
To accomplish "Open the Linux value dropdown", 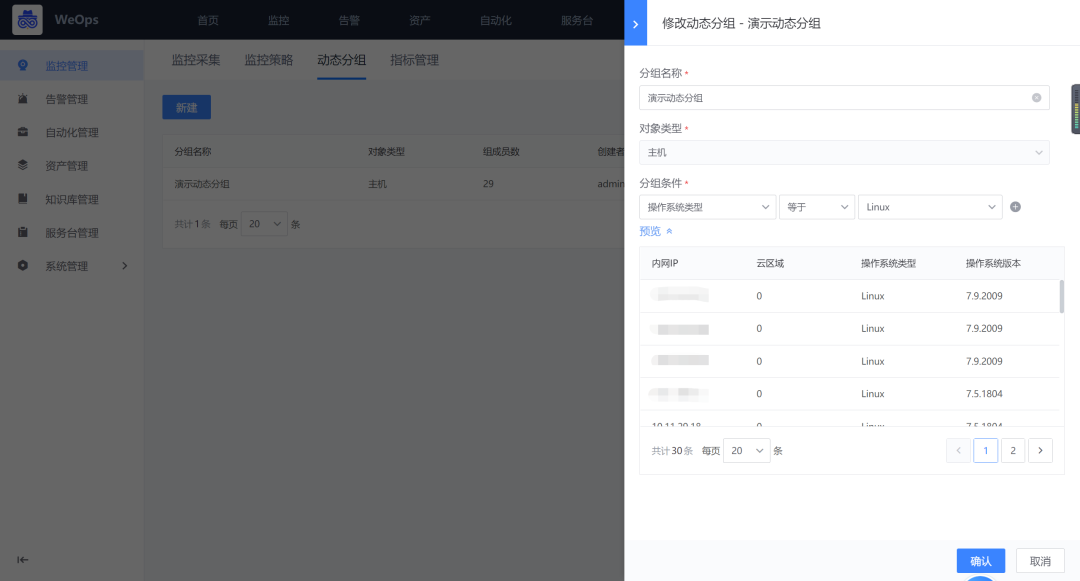I will [x=930, y=207].
